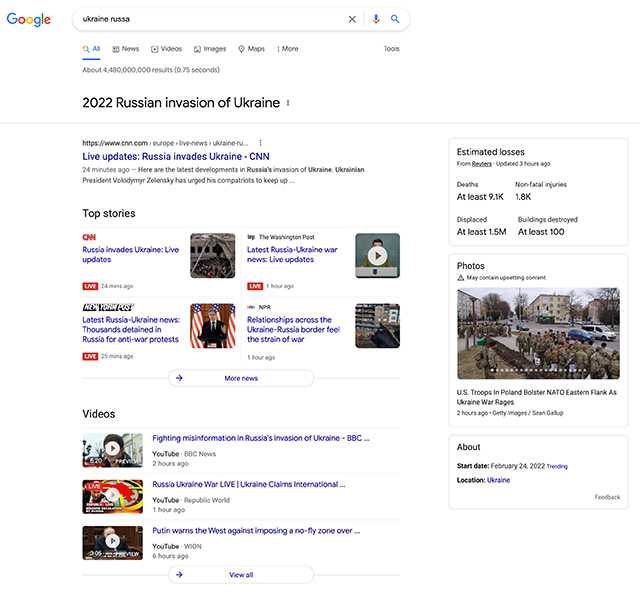Open the Ukraine location link in About
Screen dimensions: 640x594
click(498, 480)
